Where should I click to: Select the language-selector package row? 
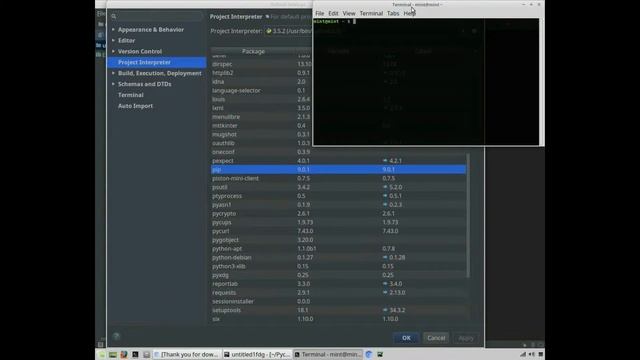pos(262,91)
